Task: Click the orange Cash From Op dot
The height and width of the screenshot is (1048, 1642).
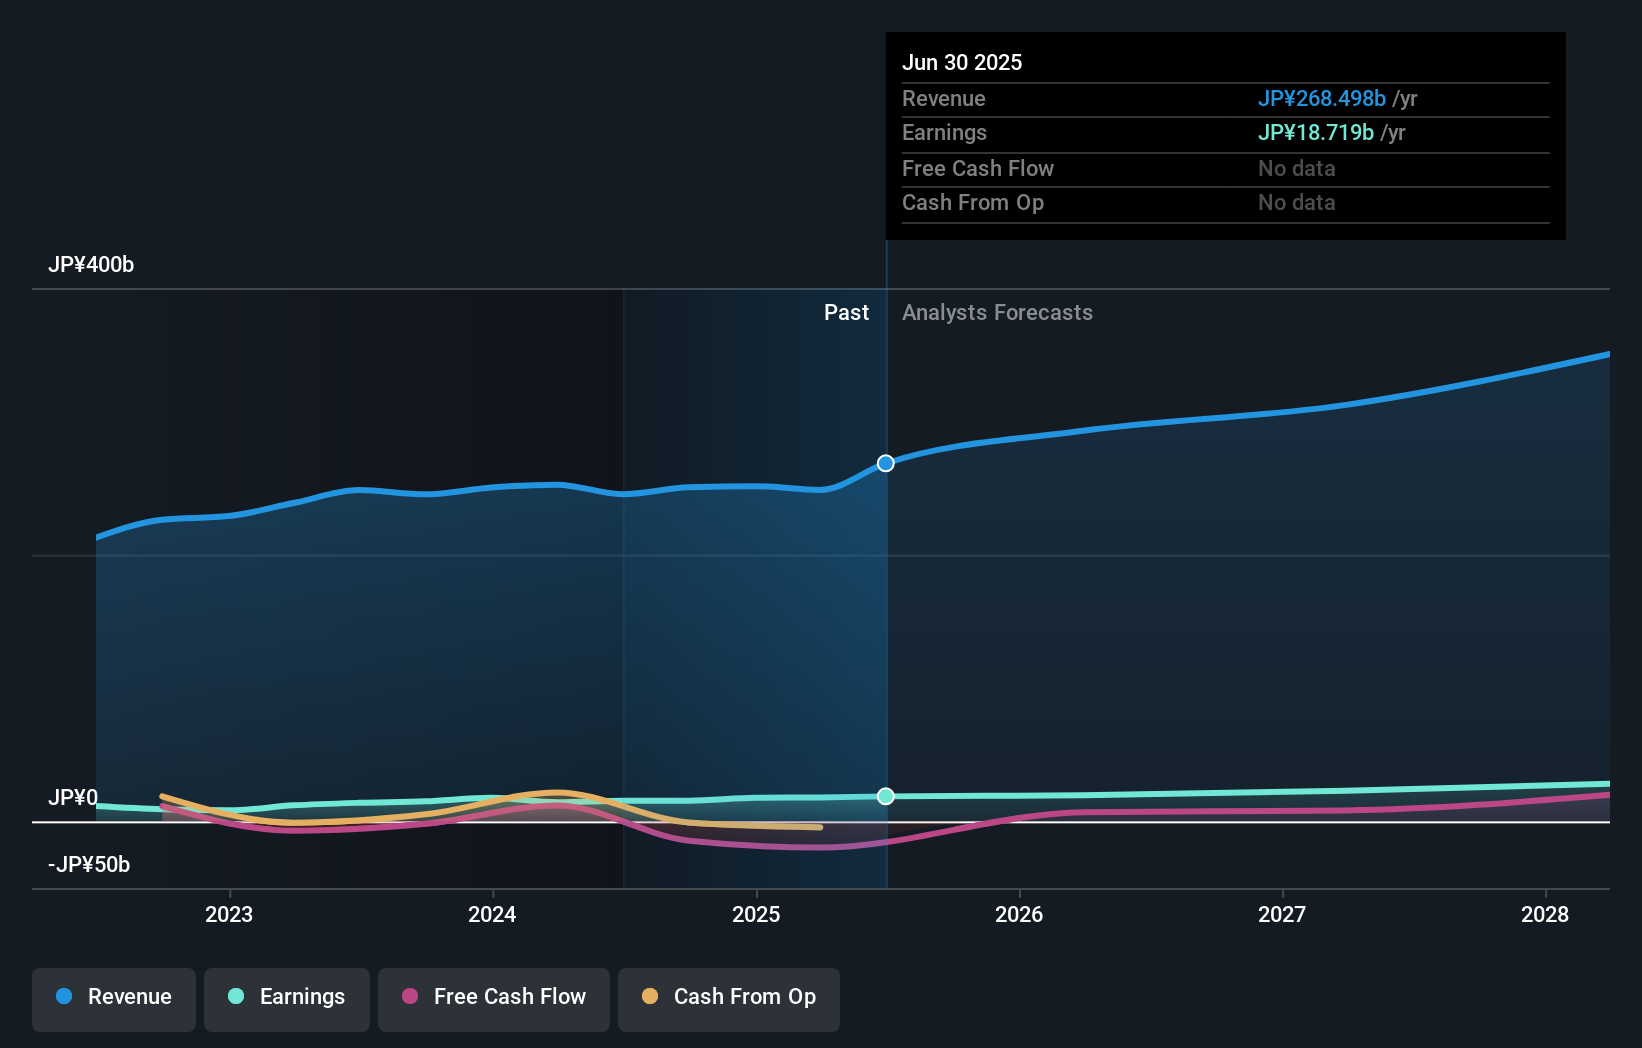Action: coord(650,997)
